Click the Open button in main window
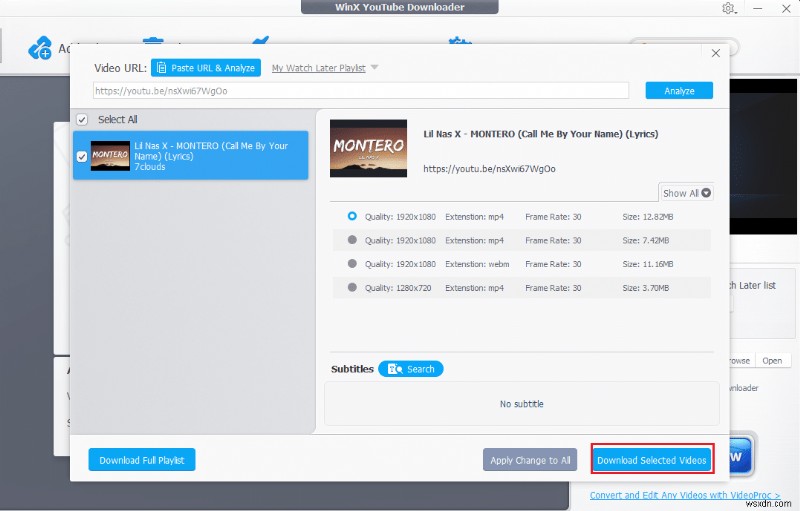800x511 pixels. (772, 361)
